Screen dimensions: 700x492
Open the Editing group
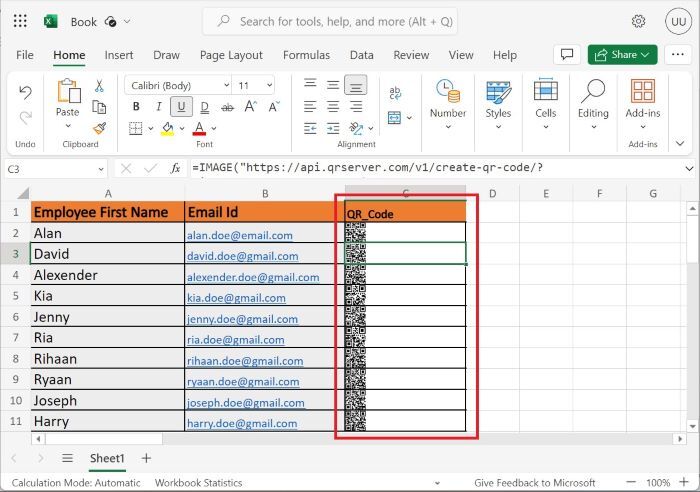[x=593, y=104]
